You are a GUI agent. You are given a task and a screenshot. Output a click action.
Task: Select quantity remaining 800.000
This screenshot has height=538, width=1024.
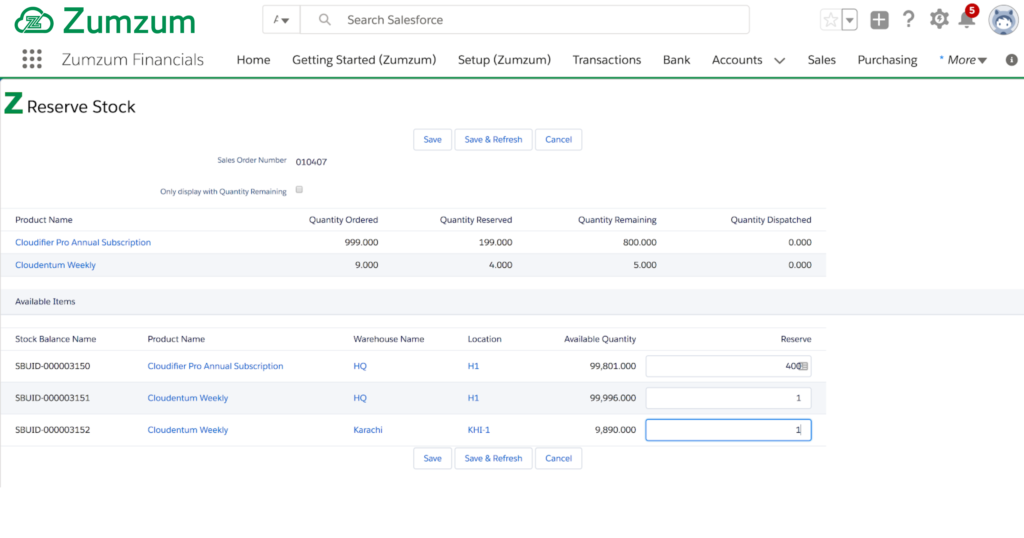[639, 242]
